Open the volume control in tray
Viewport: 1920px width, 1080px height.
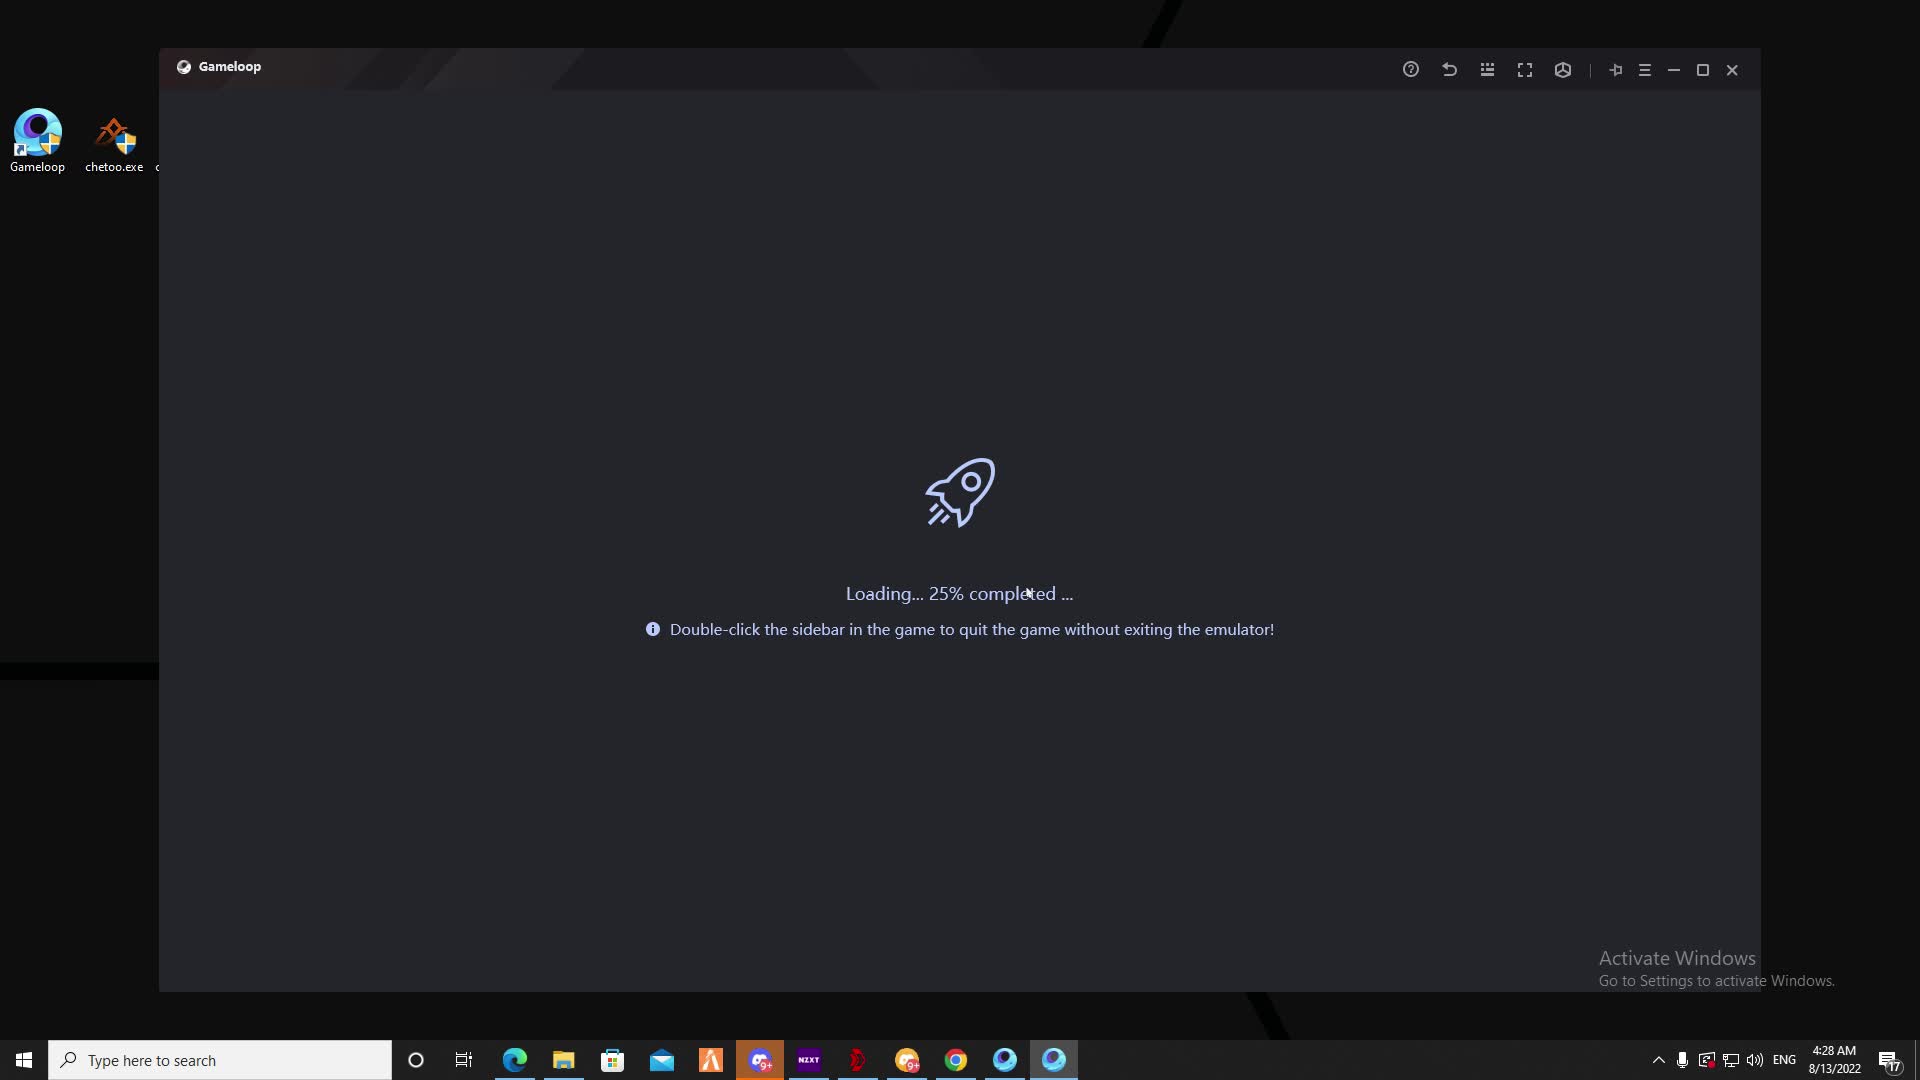(1755, 1060)
